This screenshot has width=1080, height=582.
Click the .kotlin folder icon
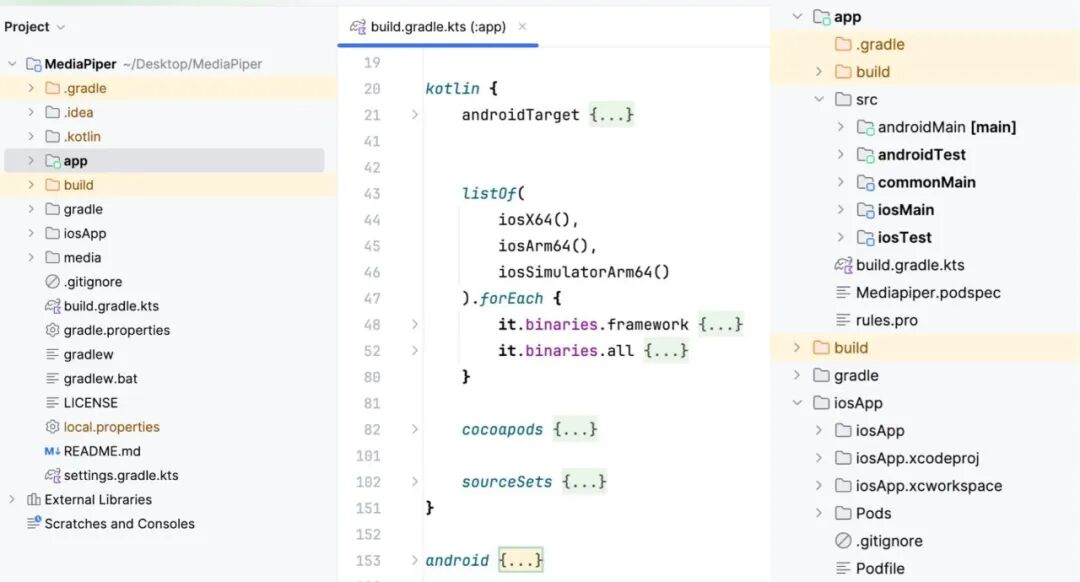coord(52,136)
